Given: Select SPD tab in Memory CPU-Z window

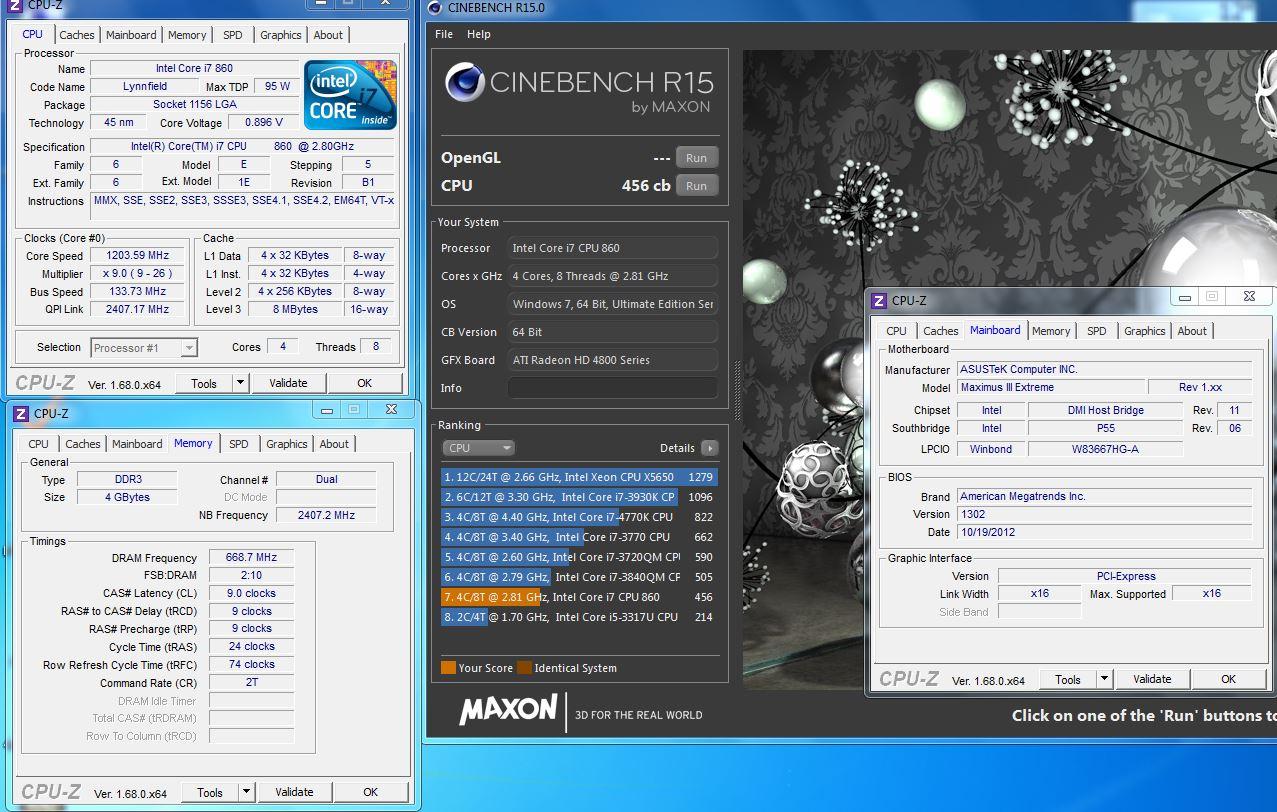Looking at the screenshot, I should pos(239,444).
